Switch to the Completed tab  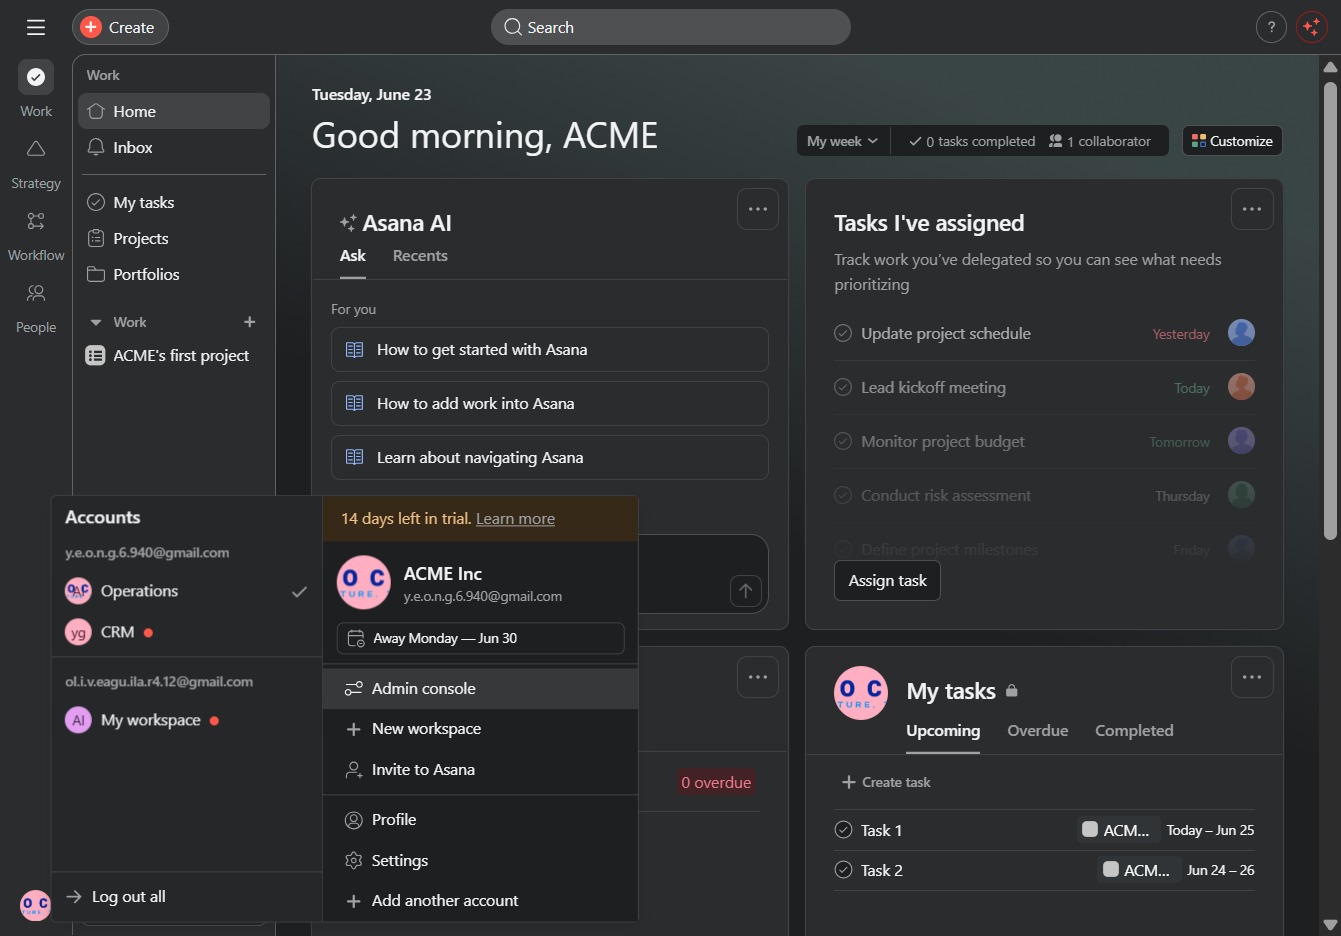click(x=1134, y=731)
